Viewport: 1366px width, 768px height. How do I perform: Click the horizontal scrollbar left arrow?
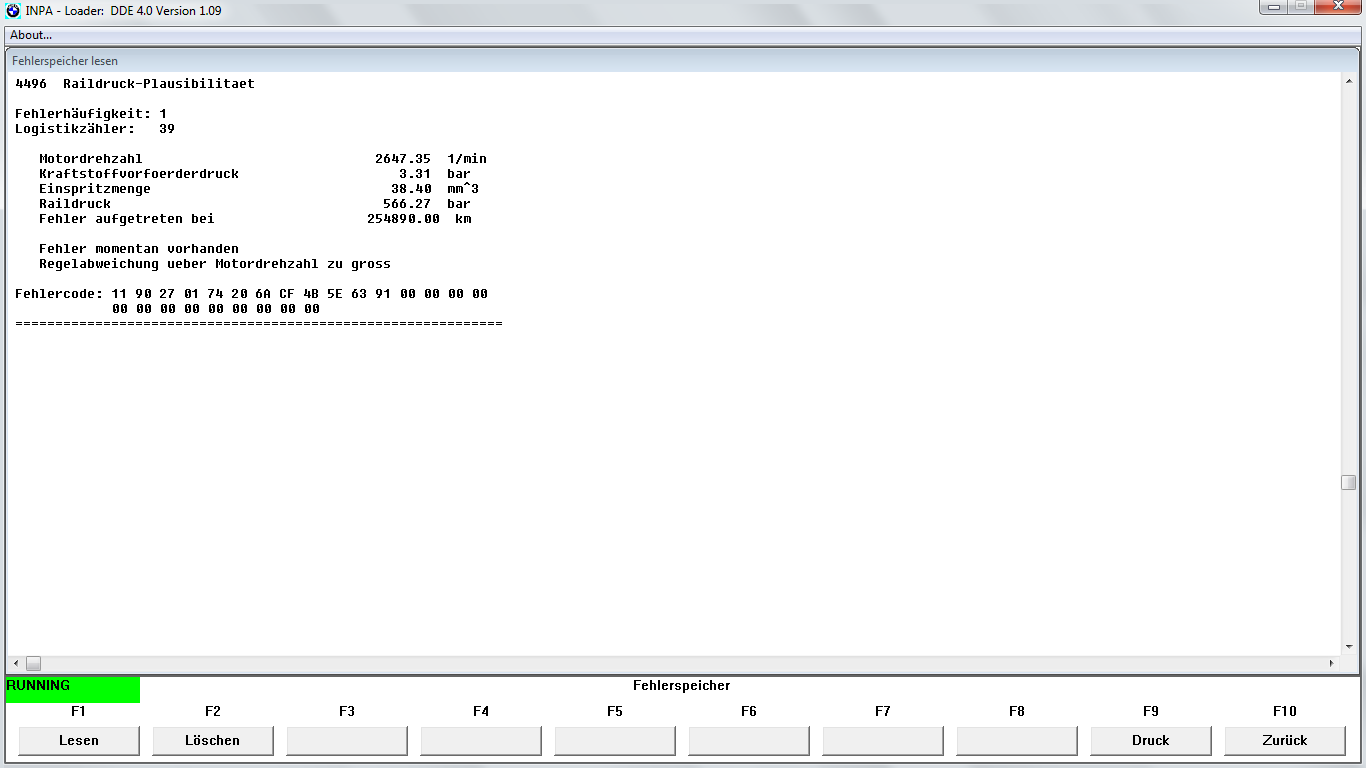click(x=15, y=663)
